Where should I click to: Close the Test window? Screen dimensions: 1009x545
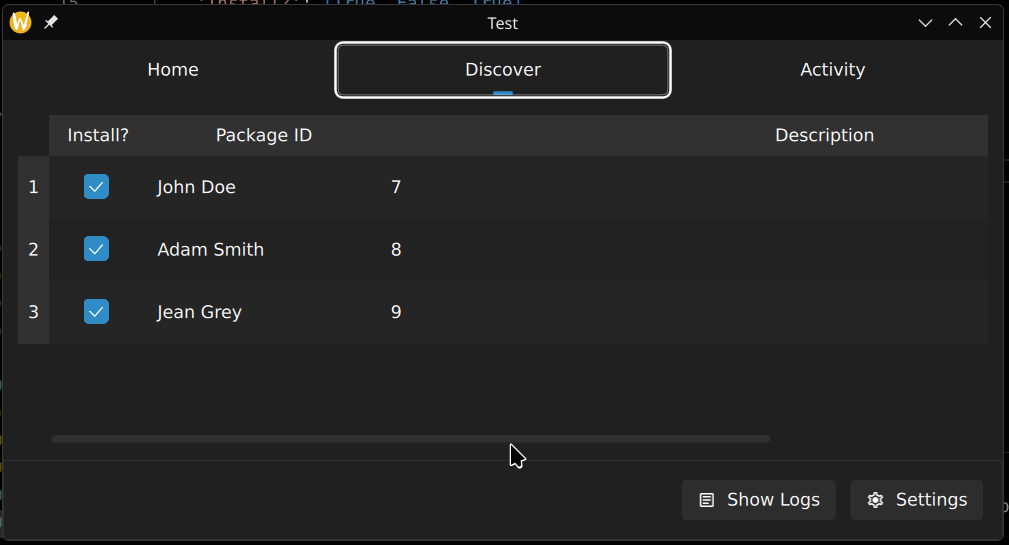pos(986,23)
